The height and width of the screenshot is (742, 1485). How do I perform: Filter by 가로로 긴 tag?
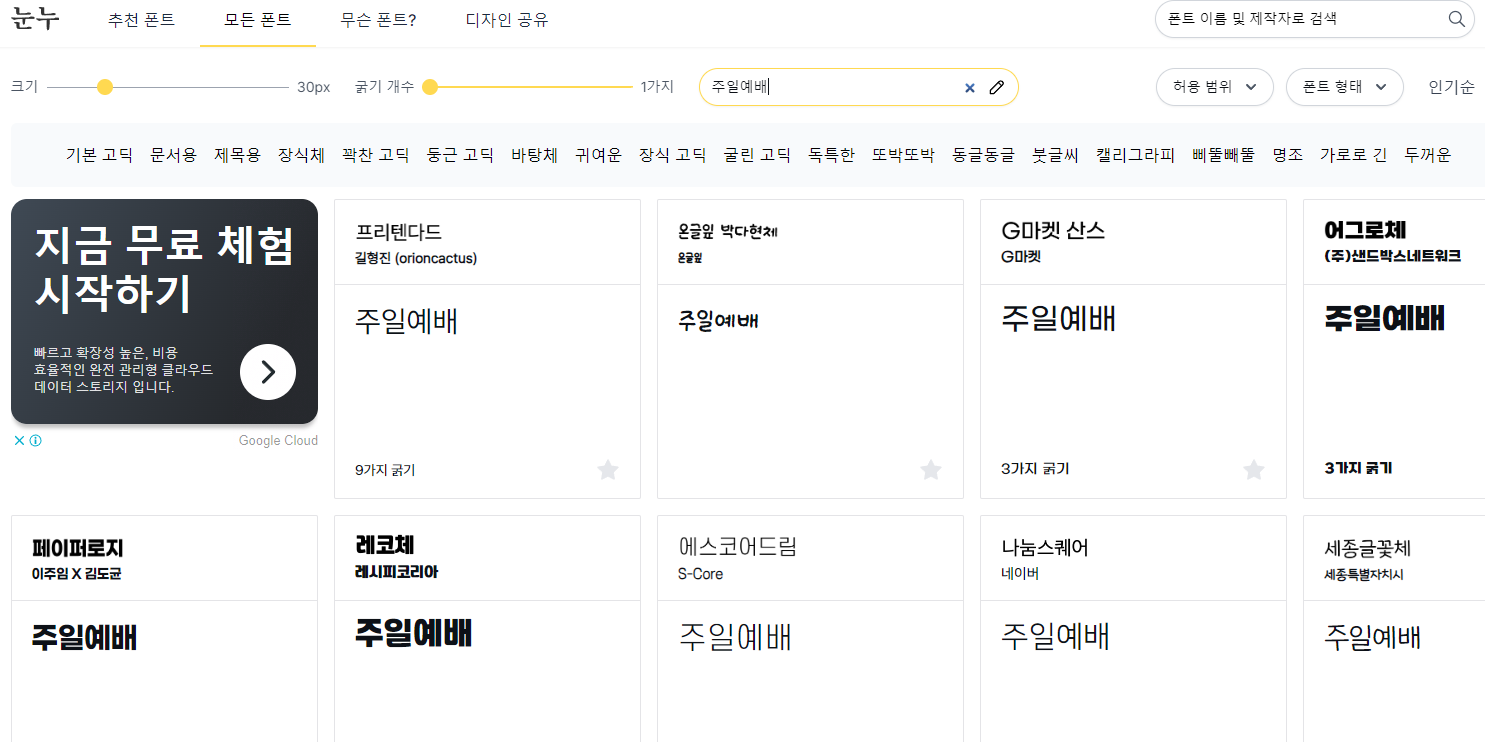click(x=1353, y=155)
